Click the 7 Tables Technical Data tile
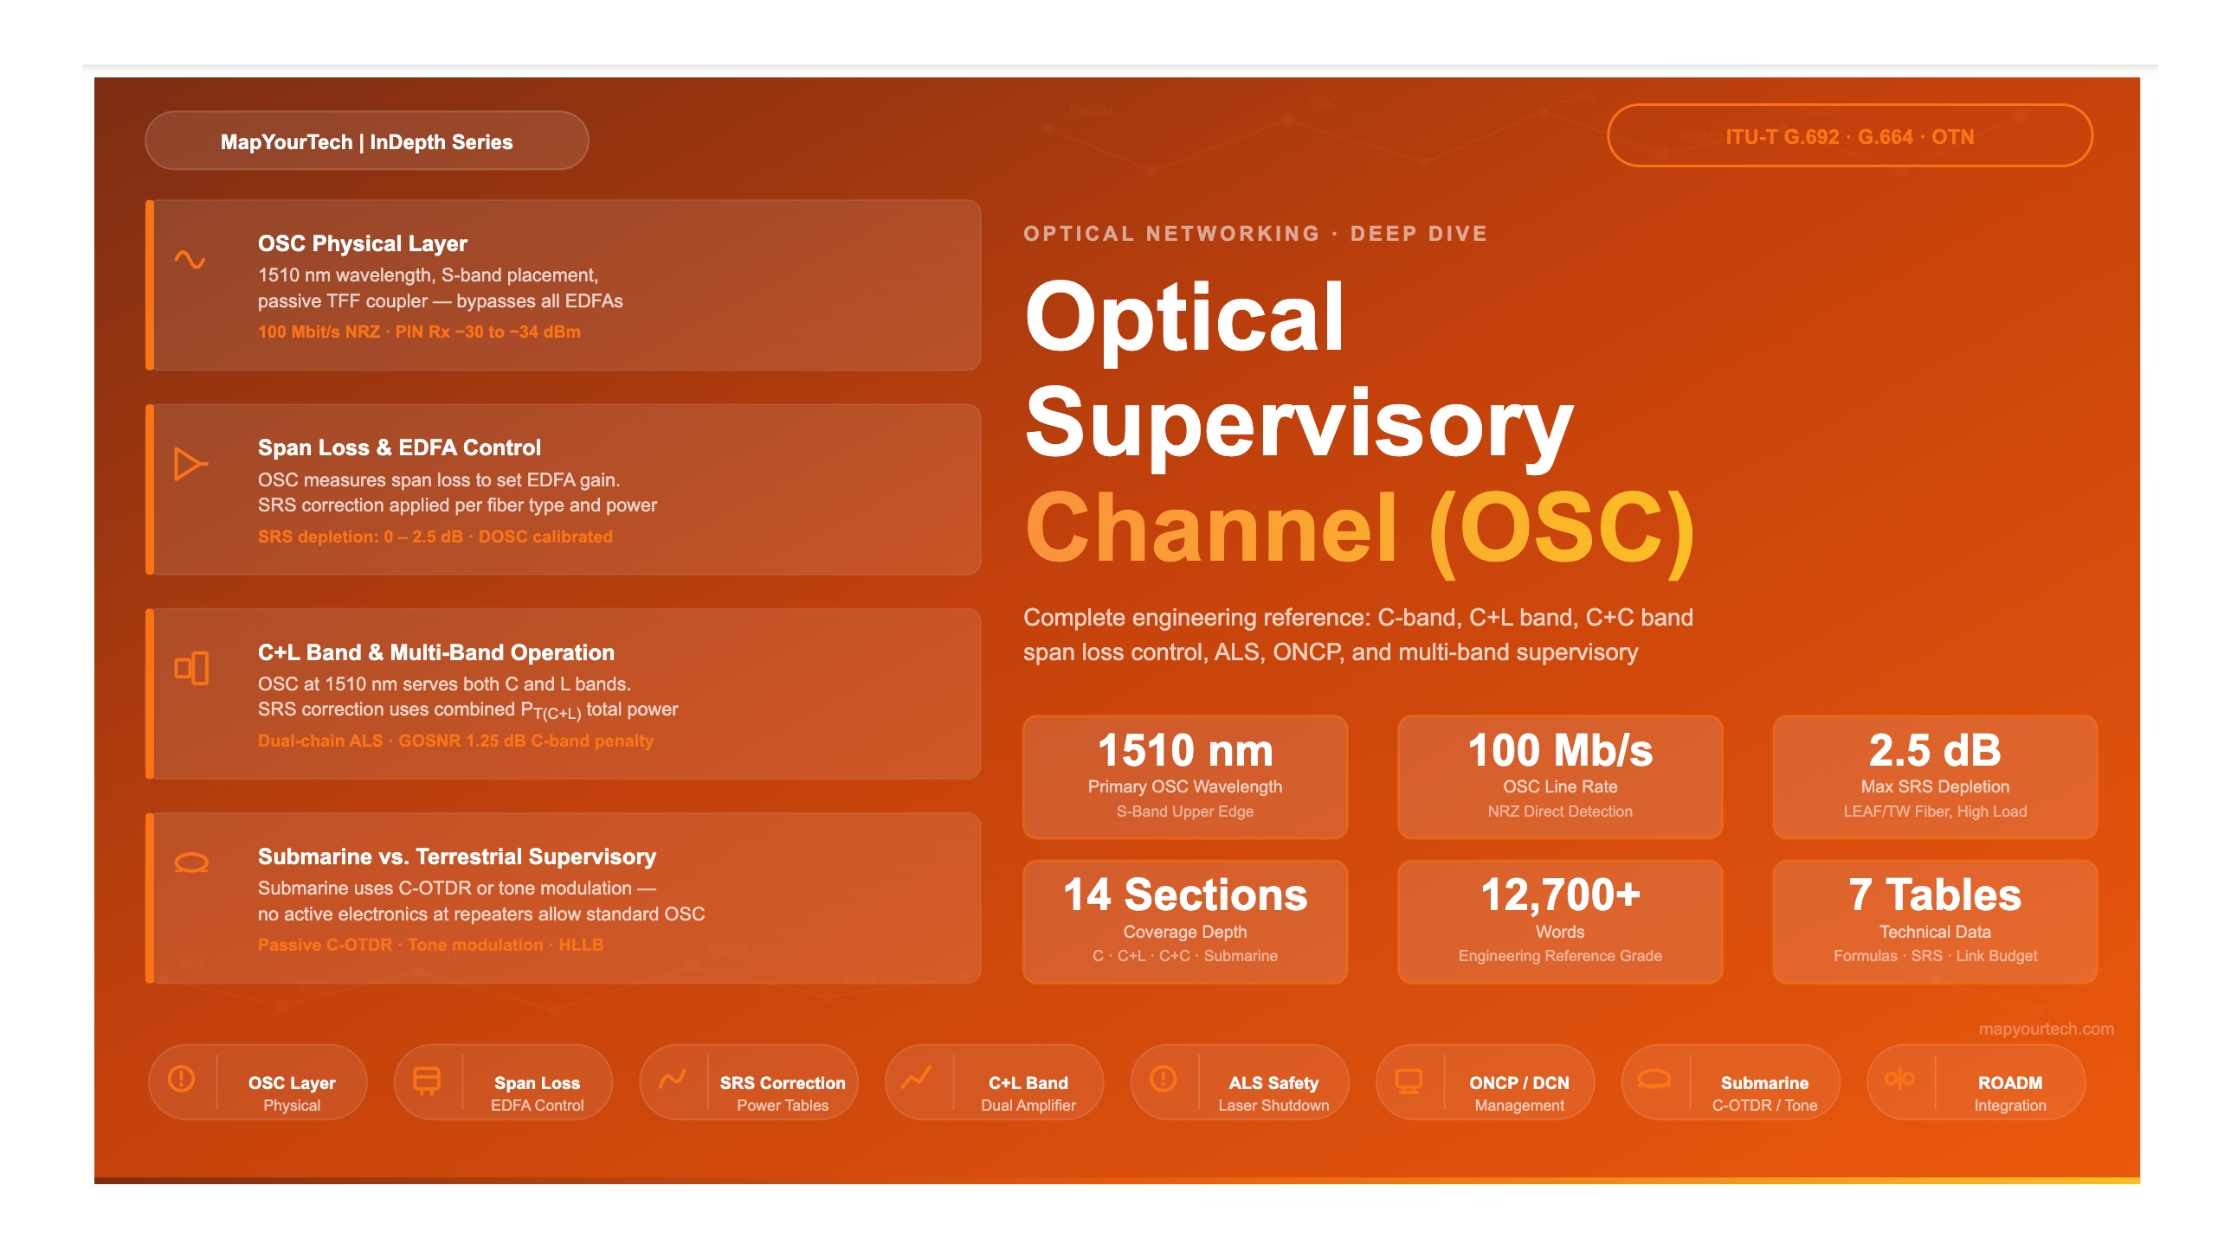This screenshot has height=1260, width=2240. point(1935,922)
